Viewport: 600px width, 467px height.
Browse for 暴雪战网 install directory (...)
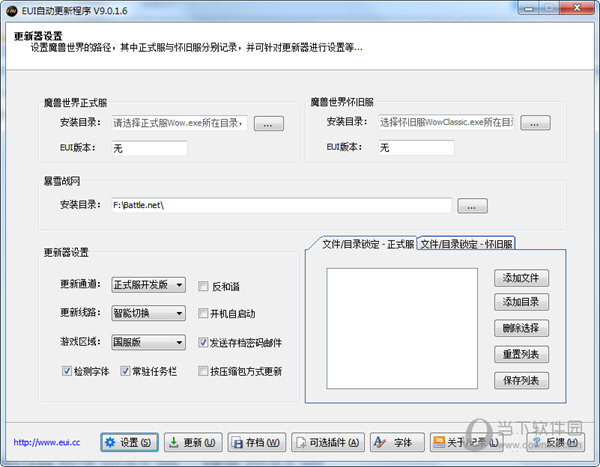pos(473,206)
